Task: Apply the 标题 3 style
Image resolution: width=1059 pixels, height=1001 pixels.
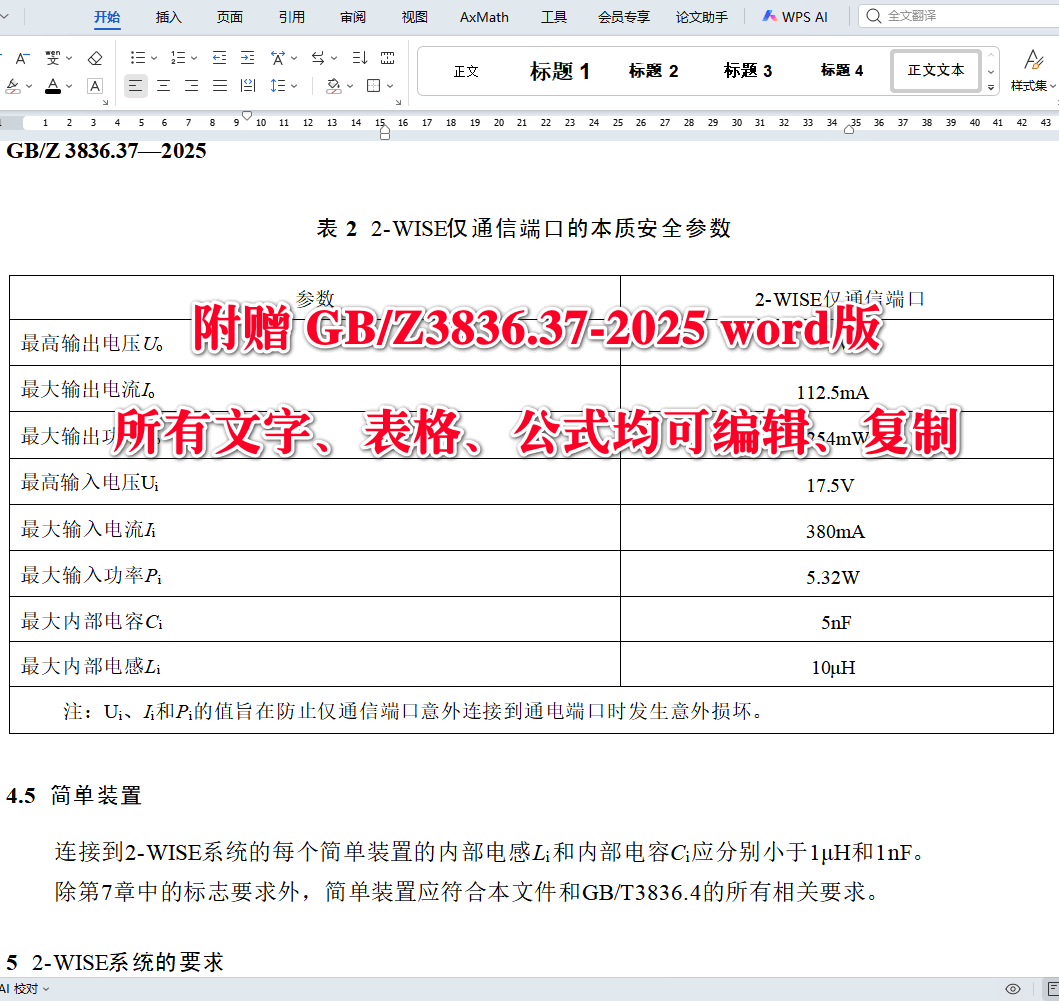Action: (x=748, y=71)
